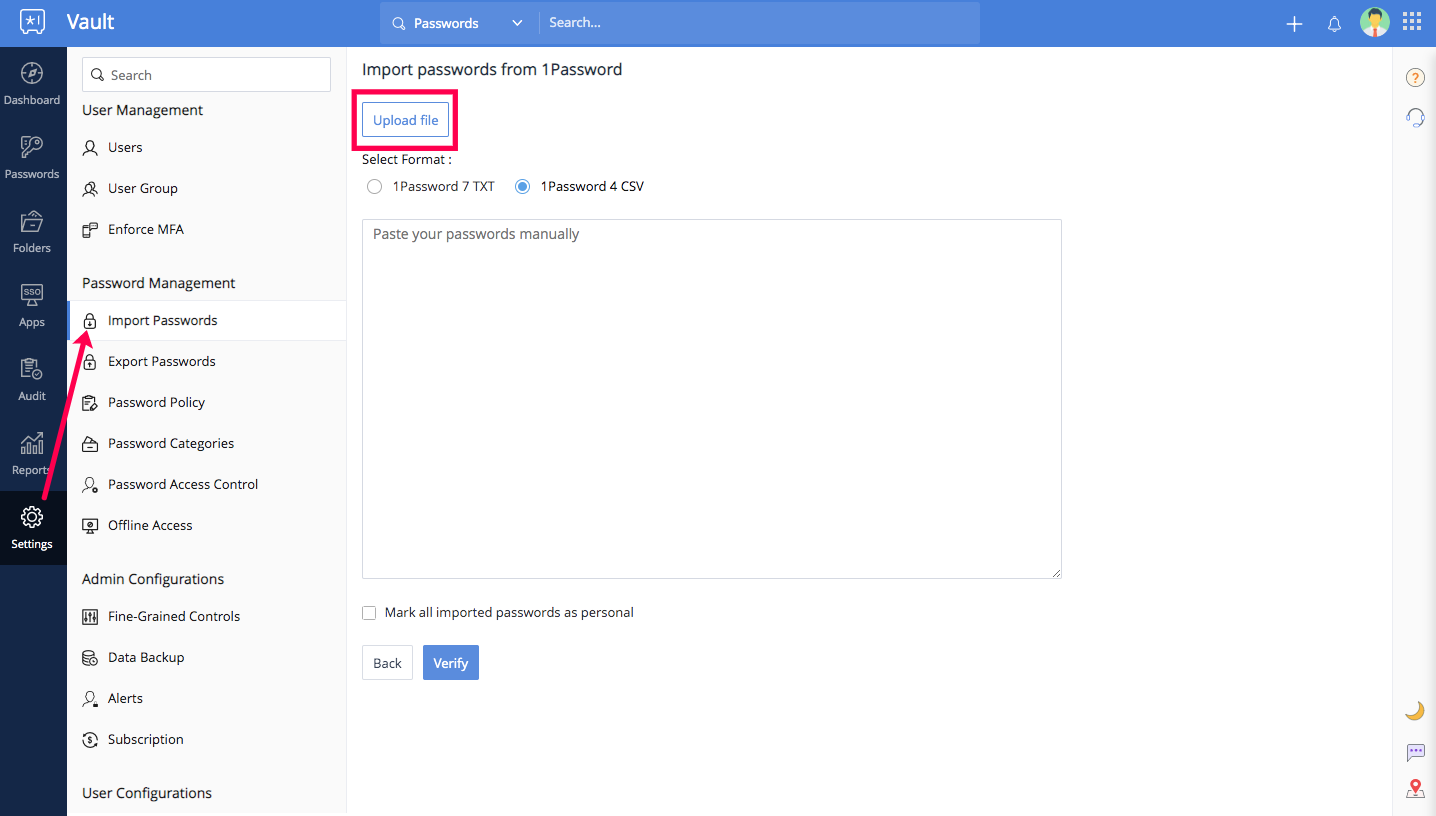Click the Admin Configurations section heading
1436x816 pixels.
(x=153, y=579)
